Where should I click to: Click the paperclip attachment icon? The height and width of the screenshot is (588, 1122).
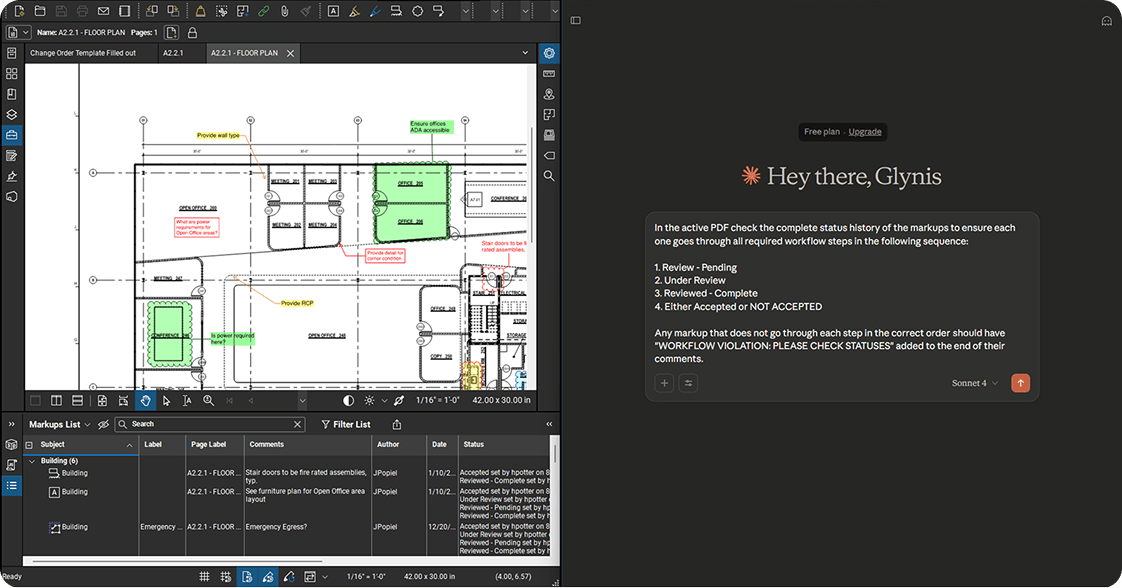pyautogui.click(x=284, y=11)
